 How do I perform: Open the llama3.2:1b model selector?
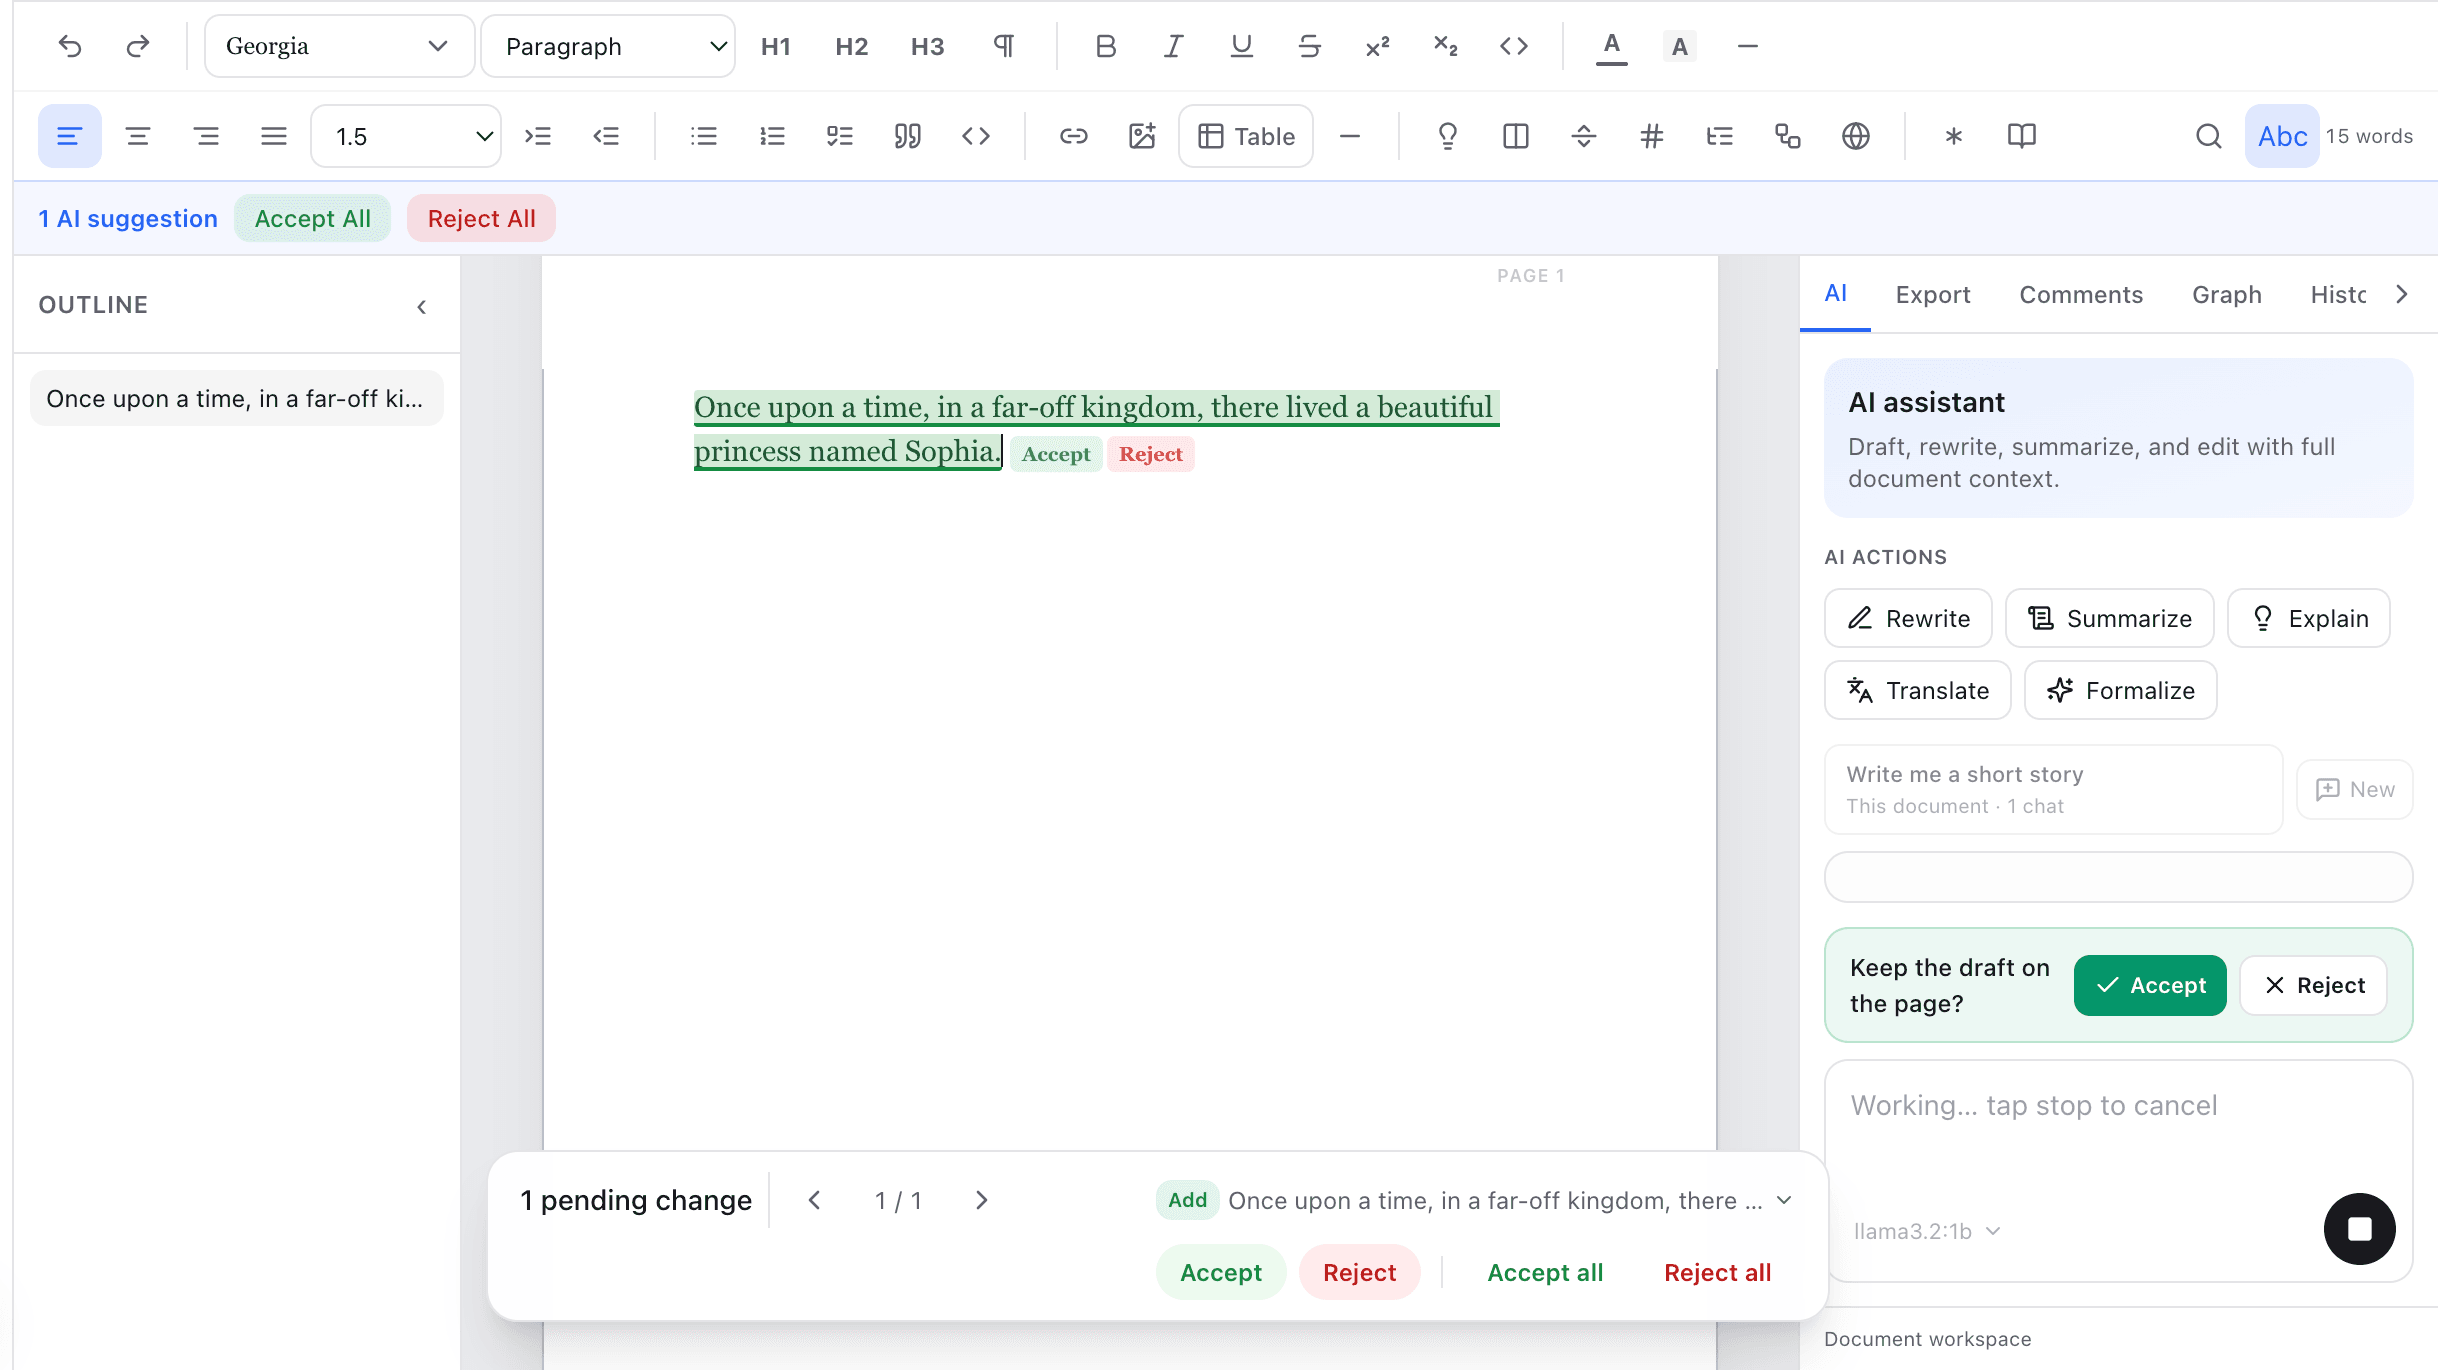tap(1926, 1231)
